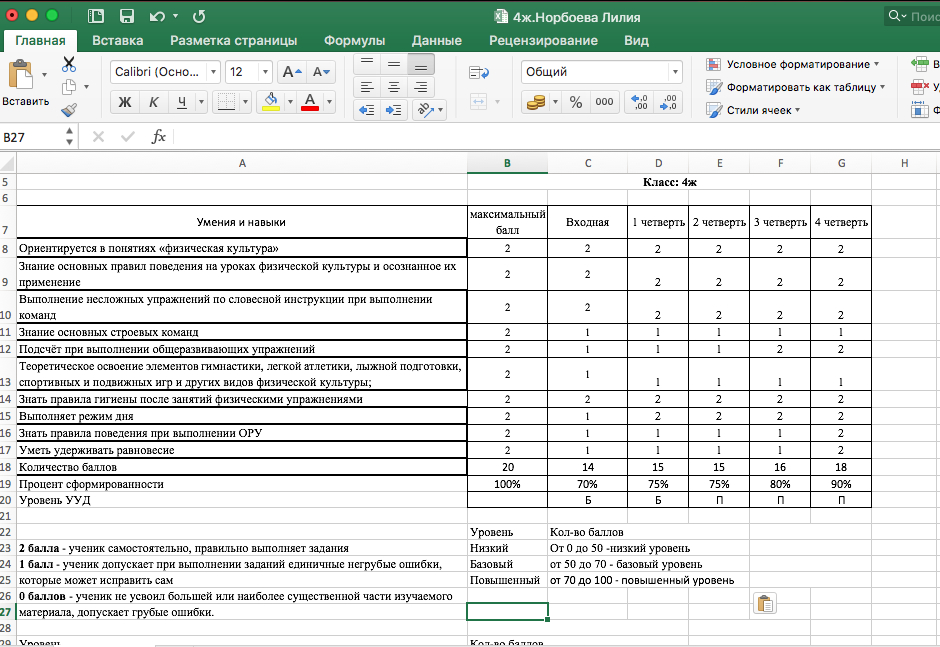The image size is (940, 647).
Task: Decrease font size with the small A
Action: click(x=321, y=72)
